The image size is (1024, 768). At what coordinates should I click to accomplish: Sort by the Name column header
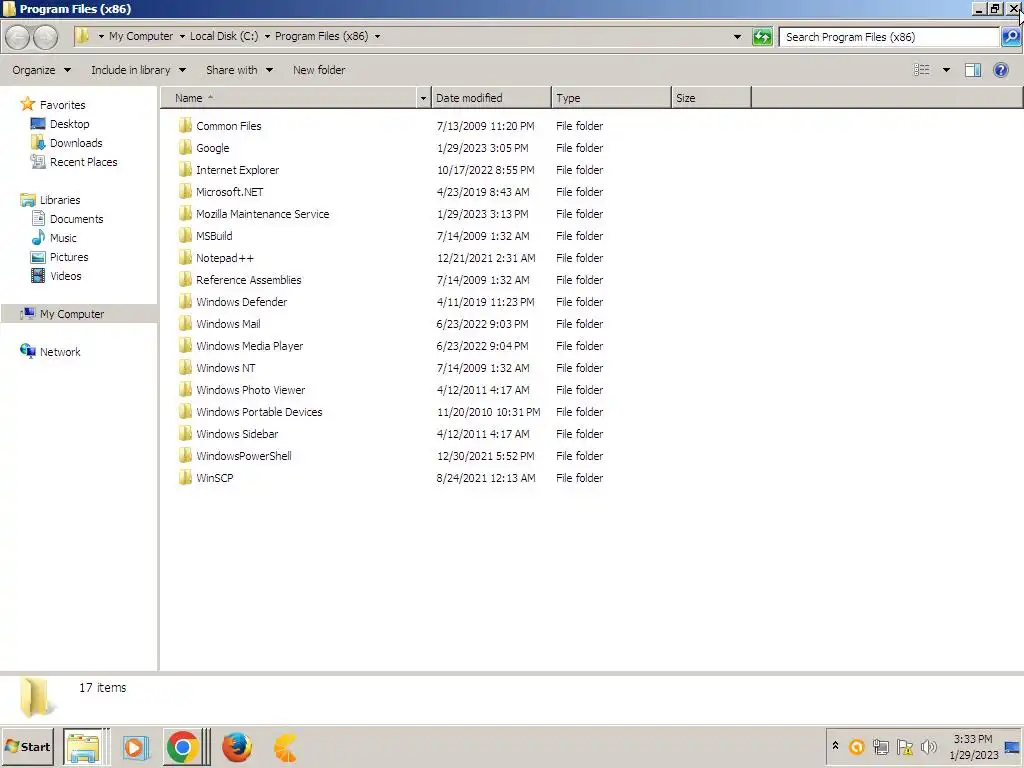288,98
